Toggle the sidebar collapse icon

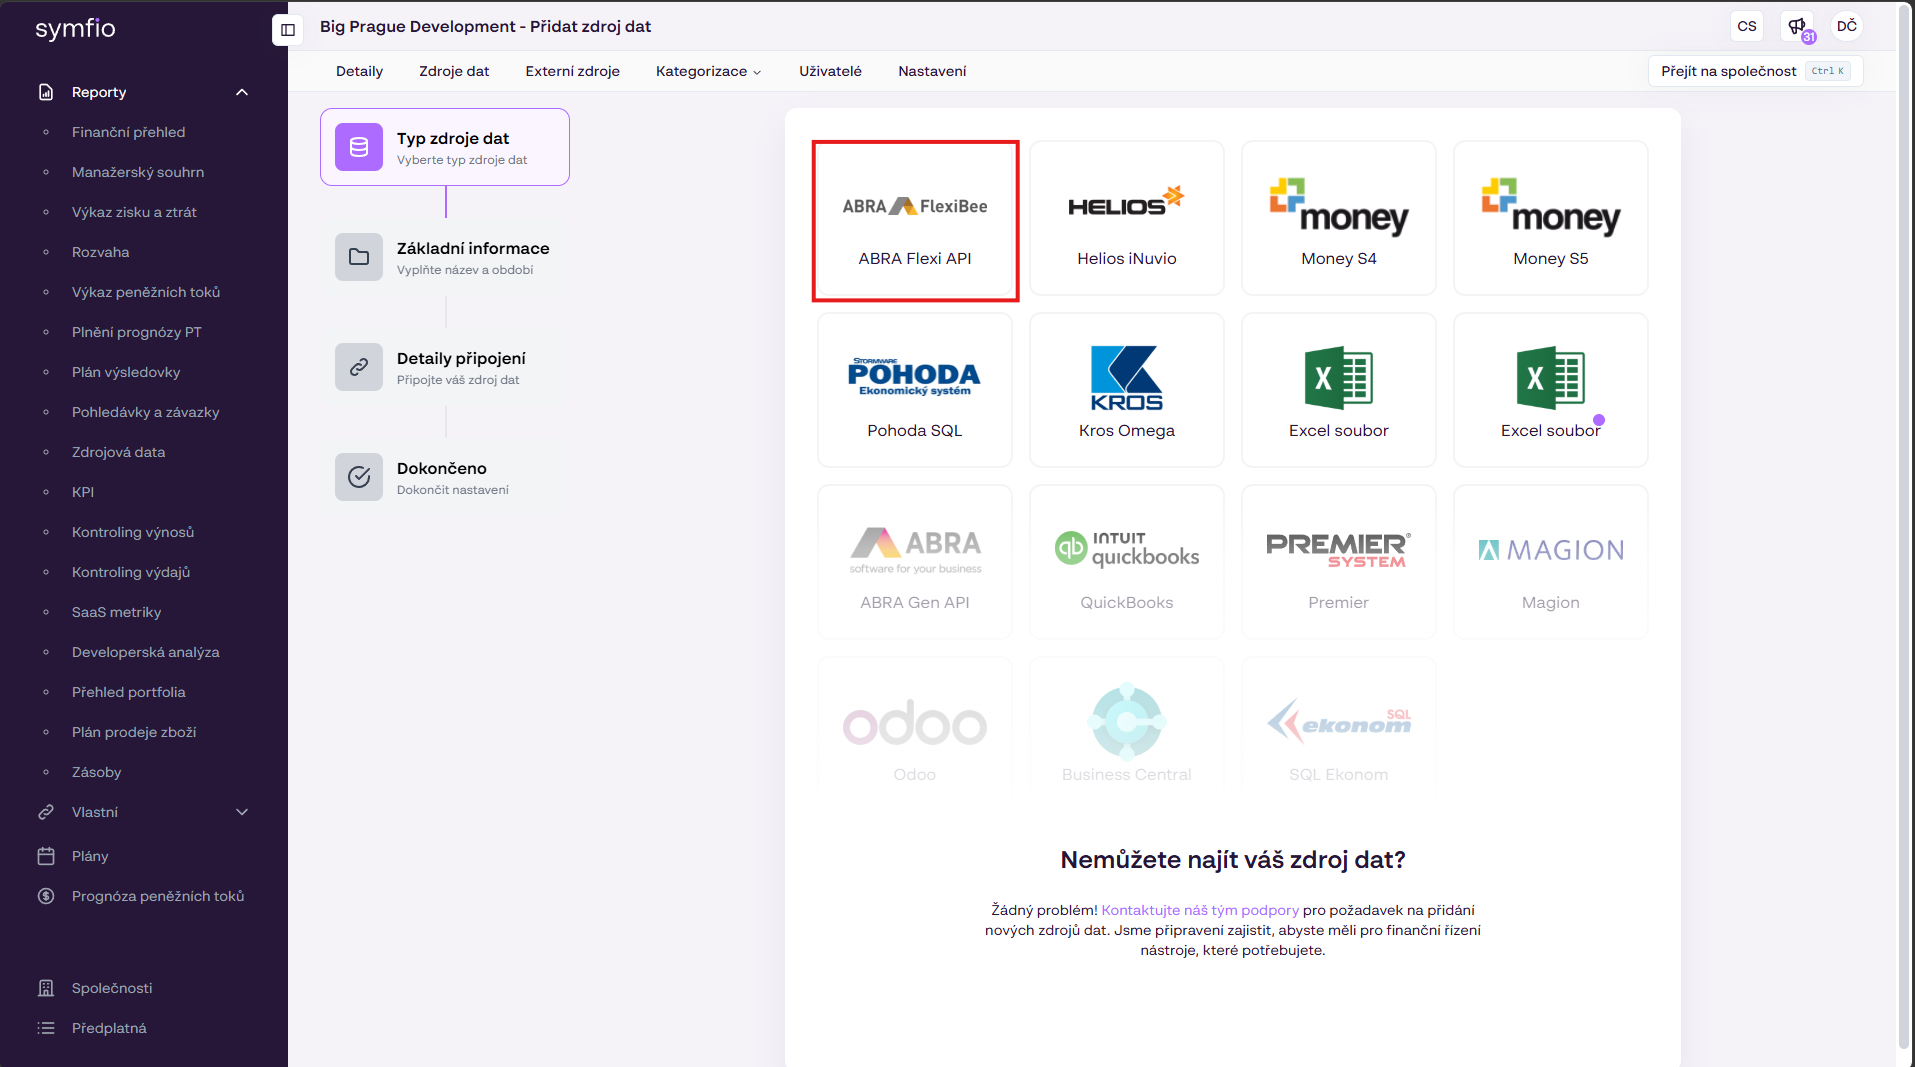click(288, 30)
